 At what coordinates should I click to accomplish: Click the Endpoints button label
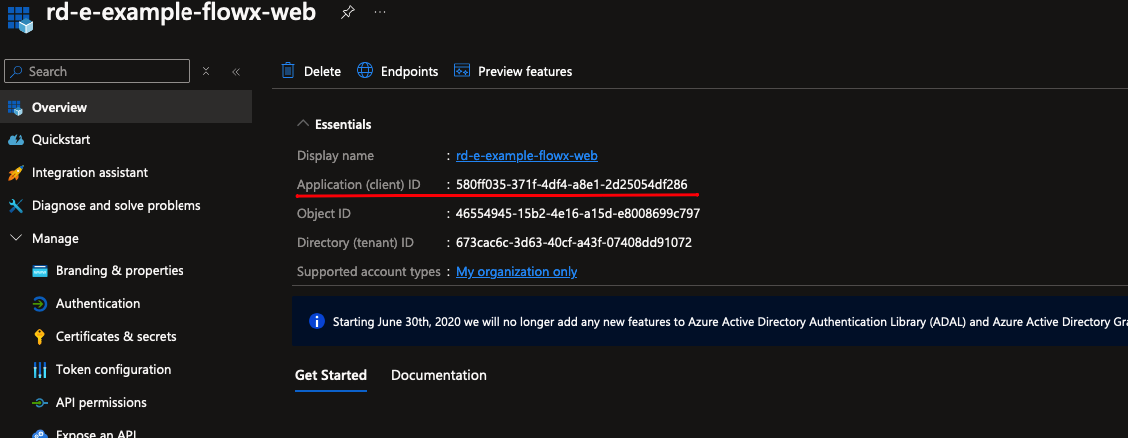coord(409,71)
